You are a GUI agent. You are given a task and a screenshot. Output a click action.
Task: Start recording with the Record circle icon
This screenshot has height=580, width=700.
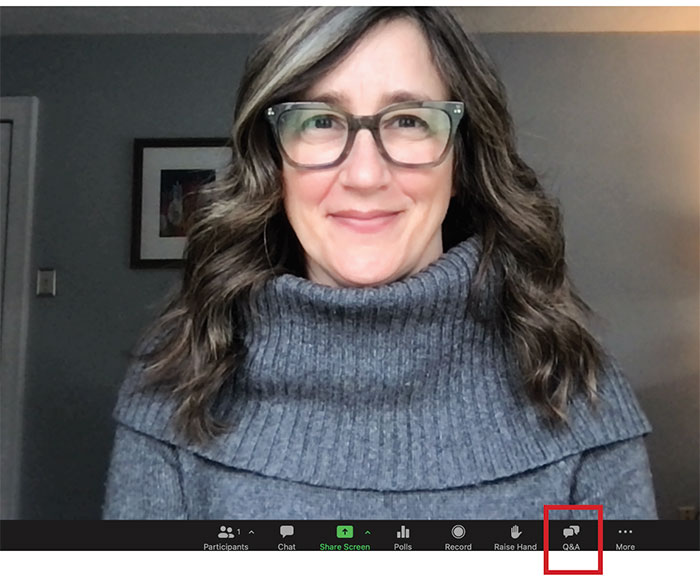pos(458,532)
